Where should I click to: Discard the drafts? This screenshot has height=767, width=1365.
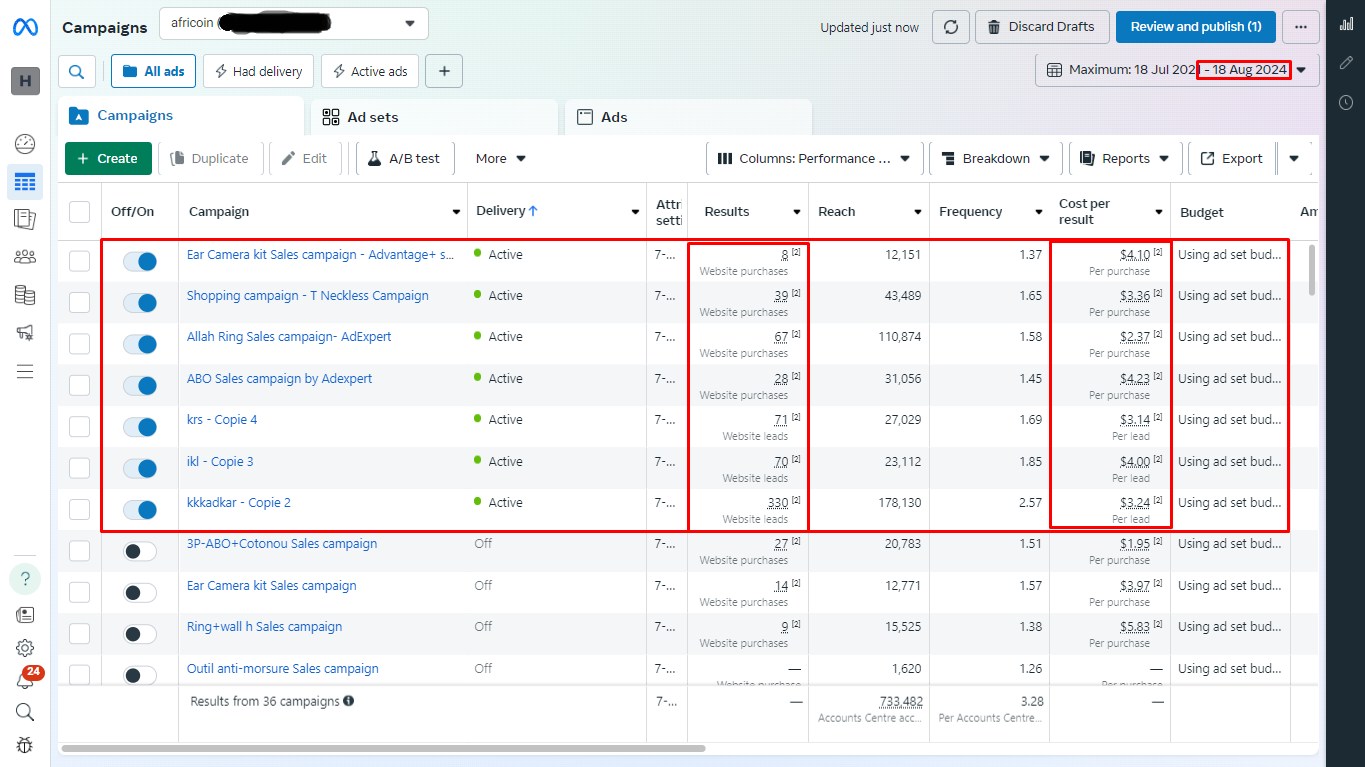point(1042,27)
